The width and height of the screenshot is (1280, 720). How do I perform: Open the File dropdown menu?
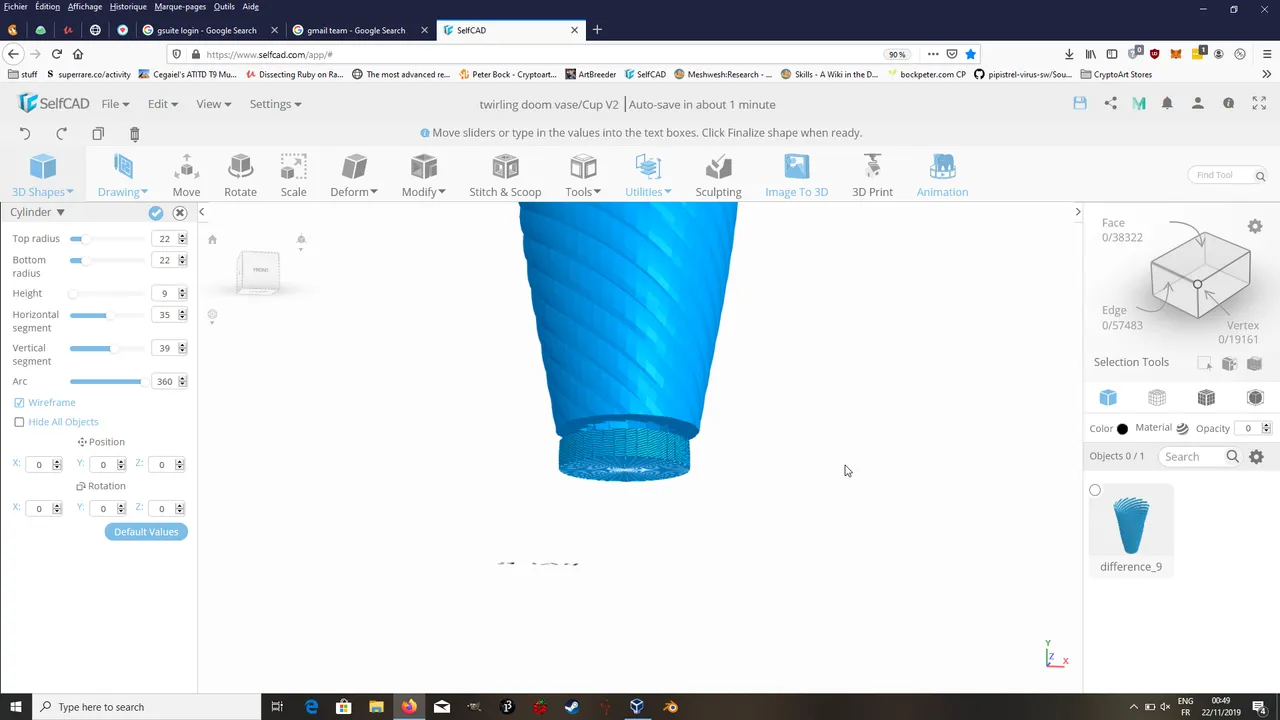tap(115, 104)
